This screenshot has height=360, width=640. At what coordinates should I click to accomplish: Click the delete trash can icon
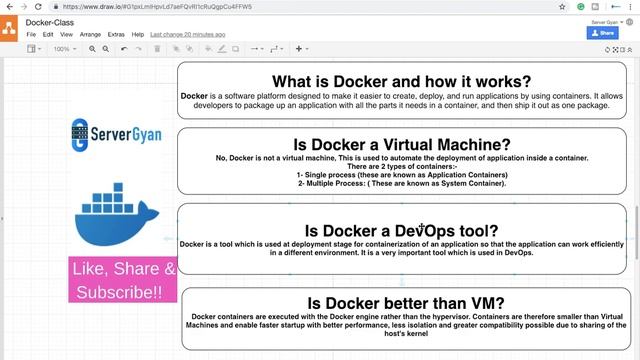tap(157, 49)
